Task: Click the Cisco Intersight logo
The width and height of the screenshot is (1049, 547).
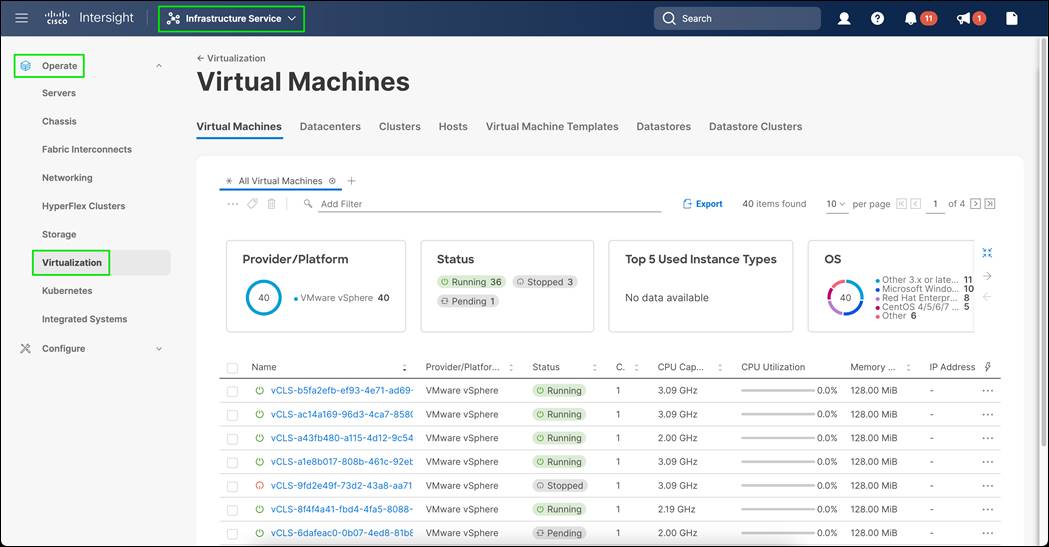Action: 89,18
